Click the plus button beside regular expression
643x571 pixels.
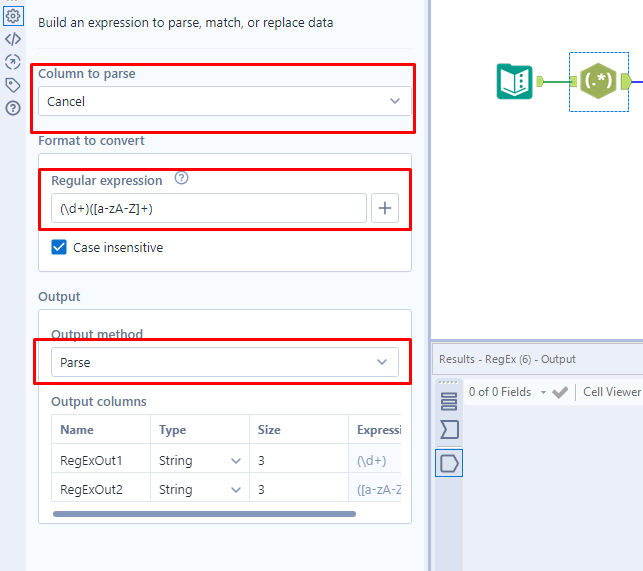click(x=386, y=208)
